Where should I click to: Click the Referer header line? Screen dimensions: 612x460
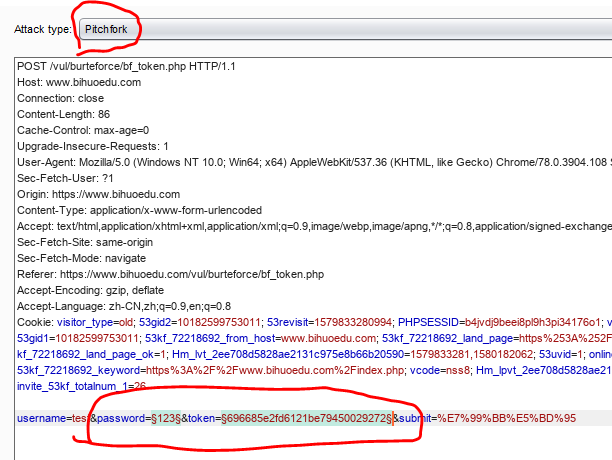pos(171,274)
